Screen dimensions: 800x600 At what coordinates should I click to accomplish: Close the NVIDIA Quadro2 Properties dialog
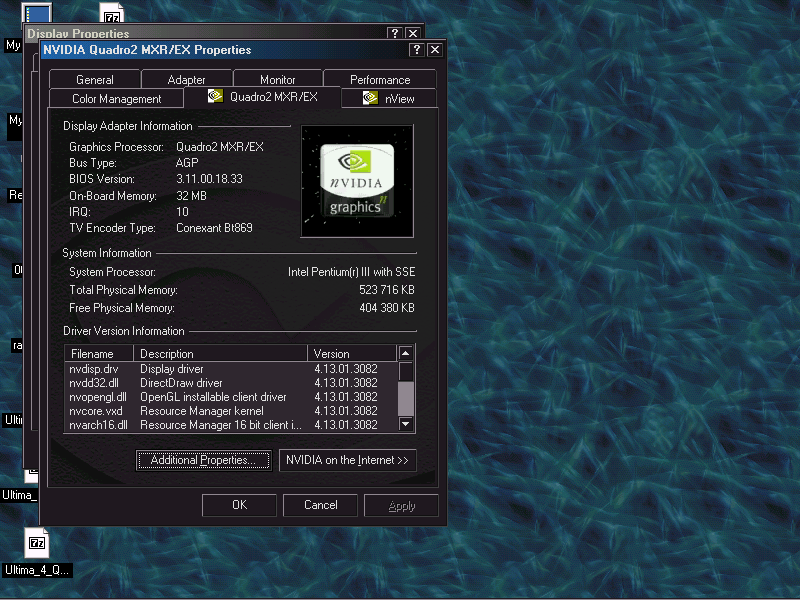(435, 49)
